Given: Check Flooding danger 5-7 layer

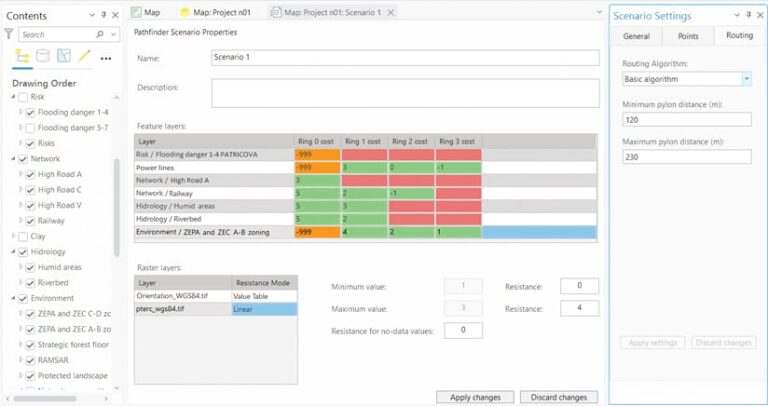Looking at the screenshot, I should pos(30,128).
